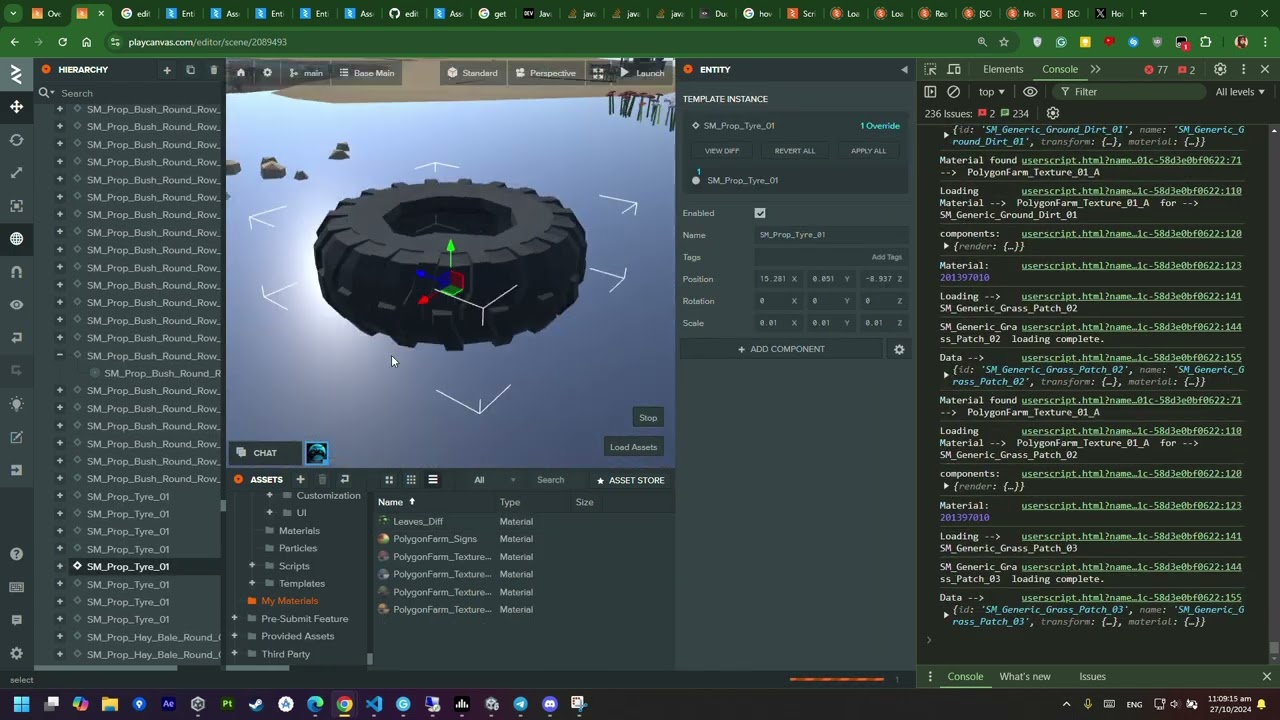Click the Launch button

642,73
